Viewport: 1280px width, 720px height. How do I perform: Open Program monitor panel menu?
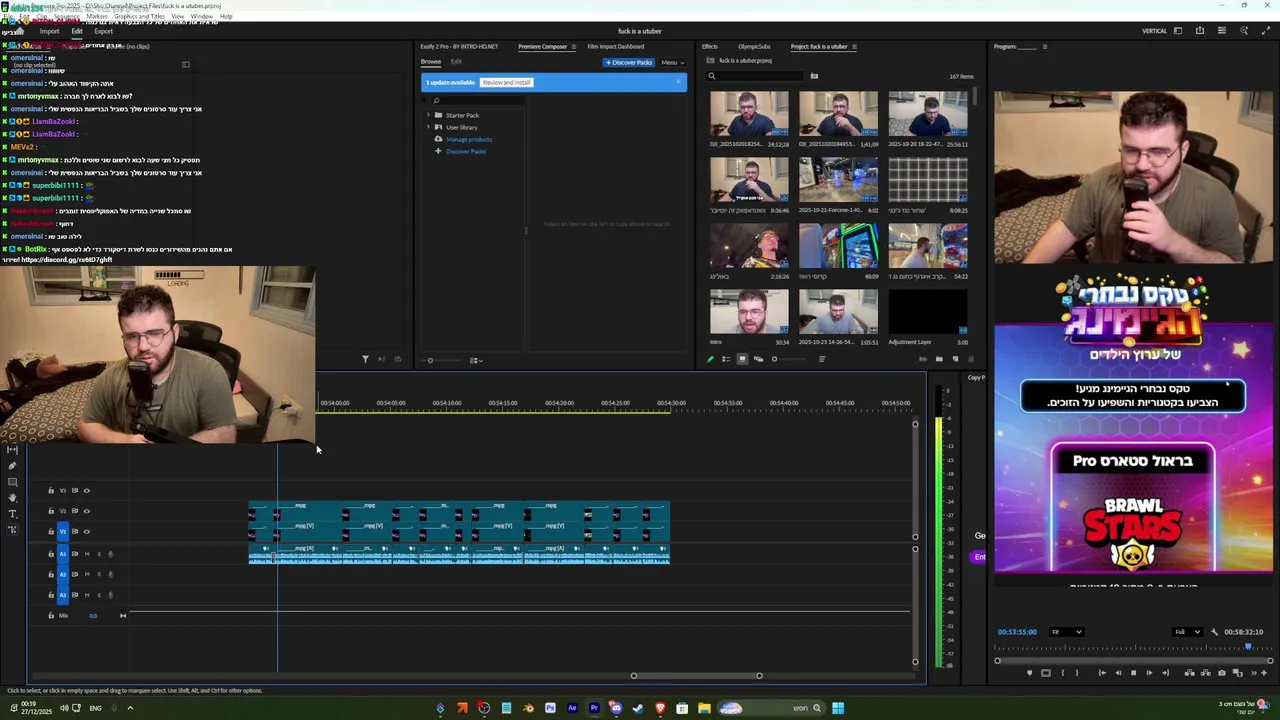tap(1045, 46)
